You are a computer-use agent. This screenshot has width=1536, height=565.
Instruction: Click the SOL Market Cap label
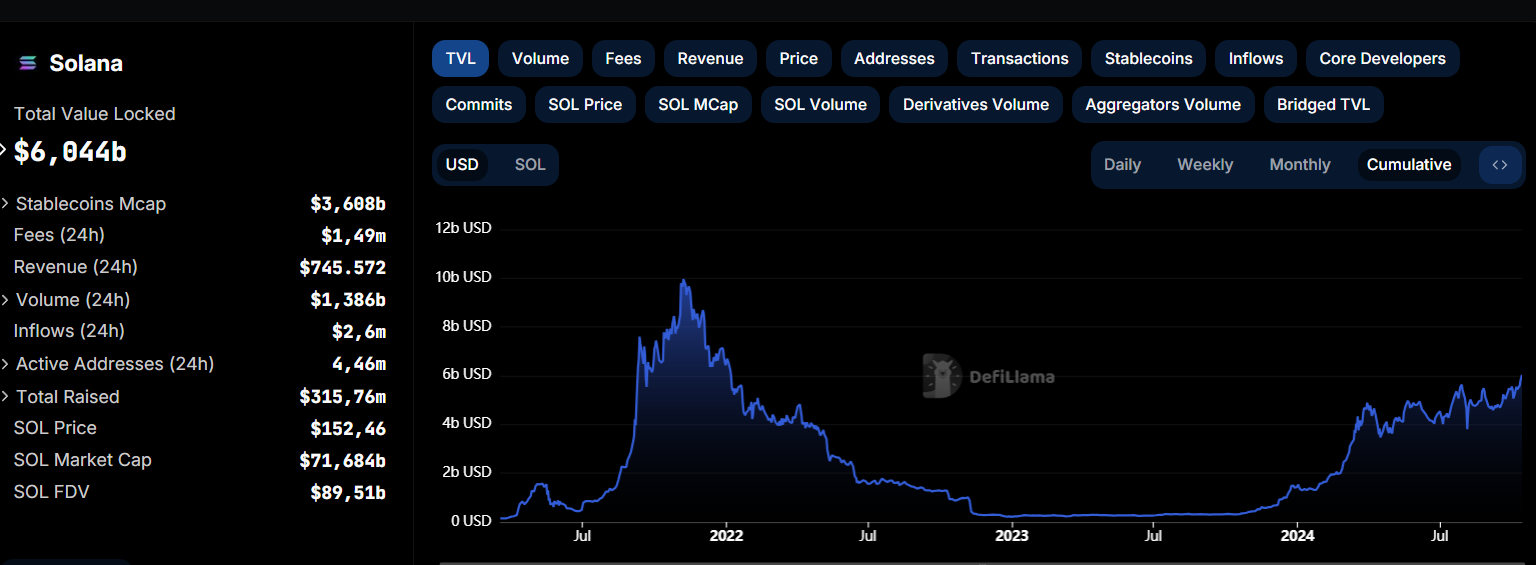83,460
